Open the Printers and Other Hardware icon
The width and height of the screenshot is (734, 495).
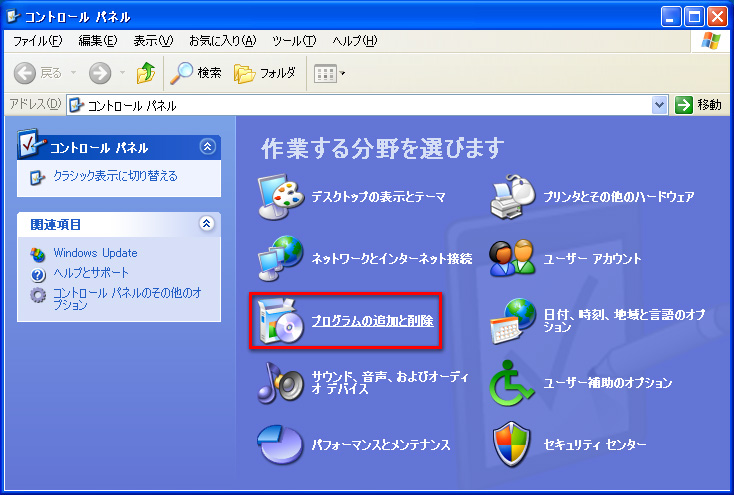(x=512, y=197)
